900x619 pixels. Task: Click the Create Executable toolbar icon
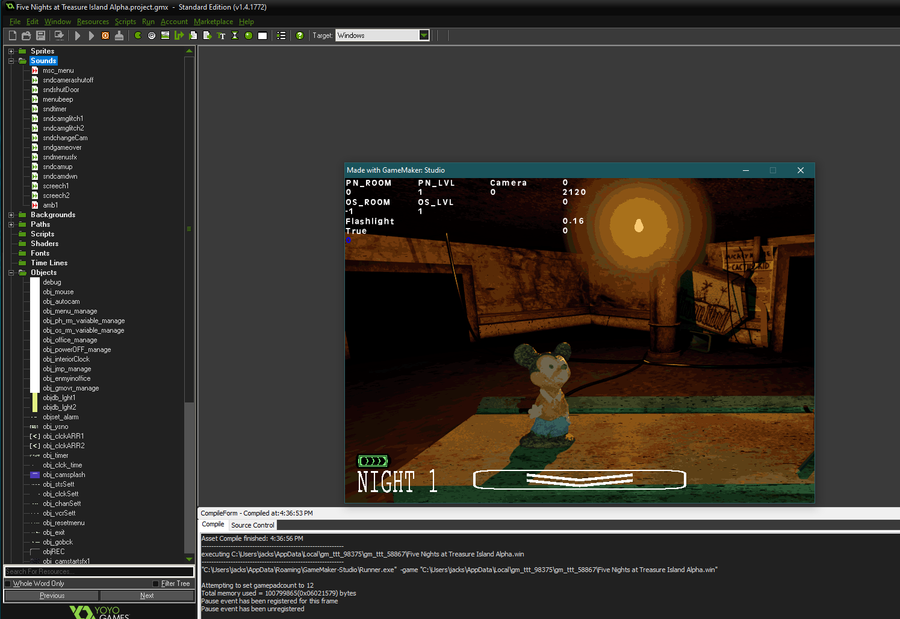click(x=59, y=36)
